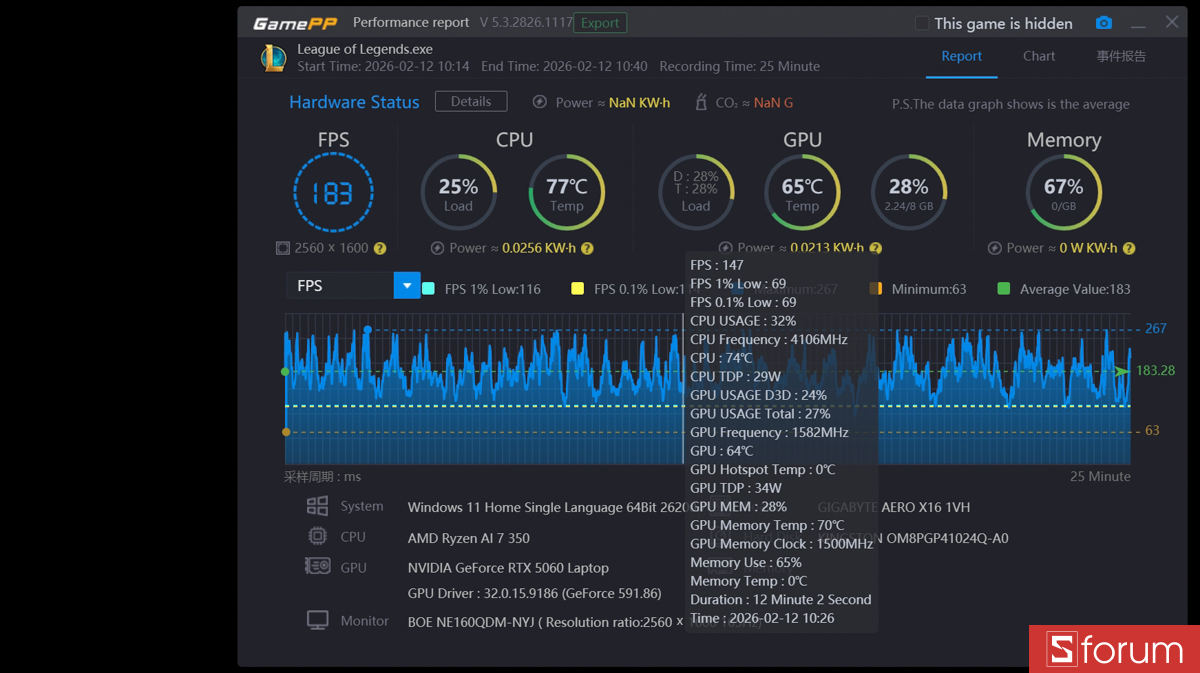Open the FPS metric dropdown
The image size is (1200, 673).
pyautogui.click(x=407, y=285)
